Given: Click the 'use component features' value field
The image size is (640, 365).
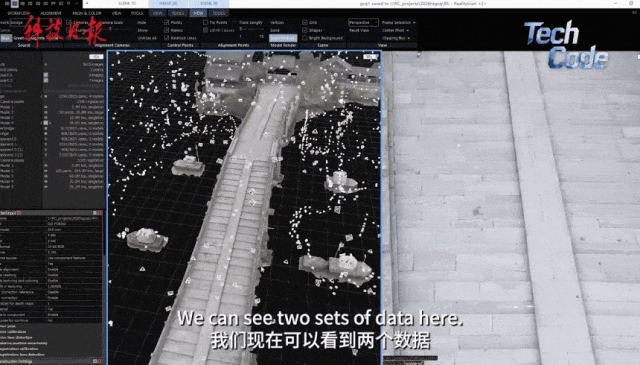Looking at the screenshot, I should 73,258.
